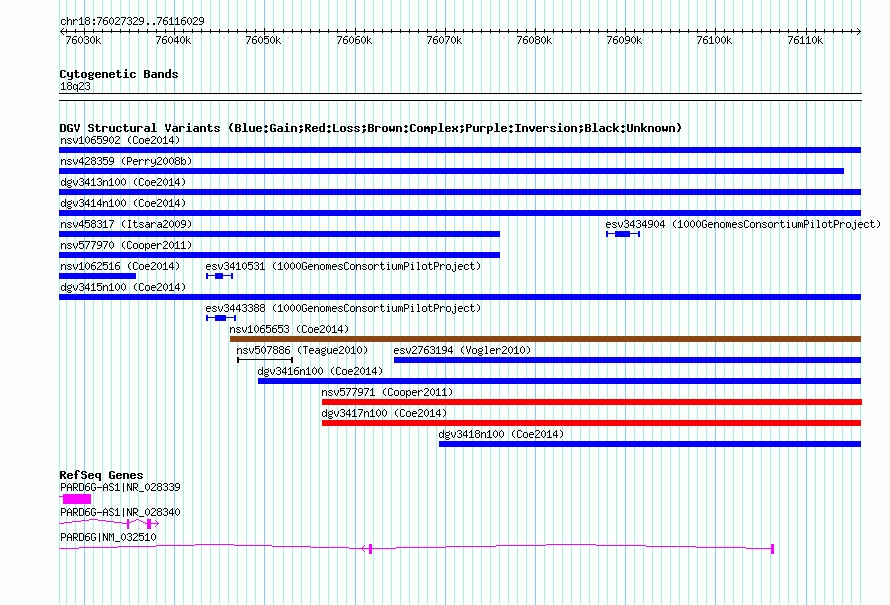The height and width of the screenshot is (605, 890).
Task: Open the PARD6G-AS1|NR_028340 gene label
Action: (120, 512)
